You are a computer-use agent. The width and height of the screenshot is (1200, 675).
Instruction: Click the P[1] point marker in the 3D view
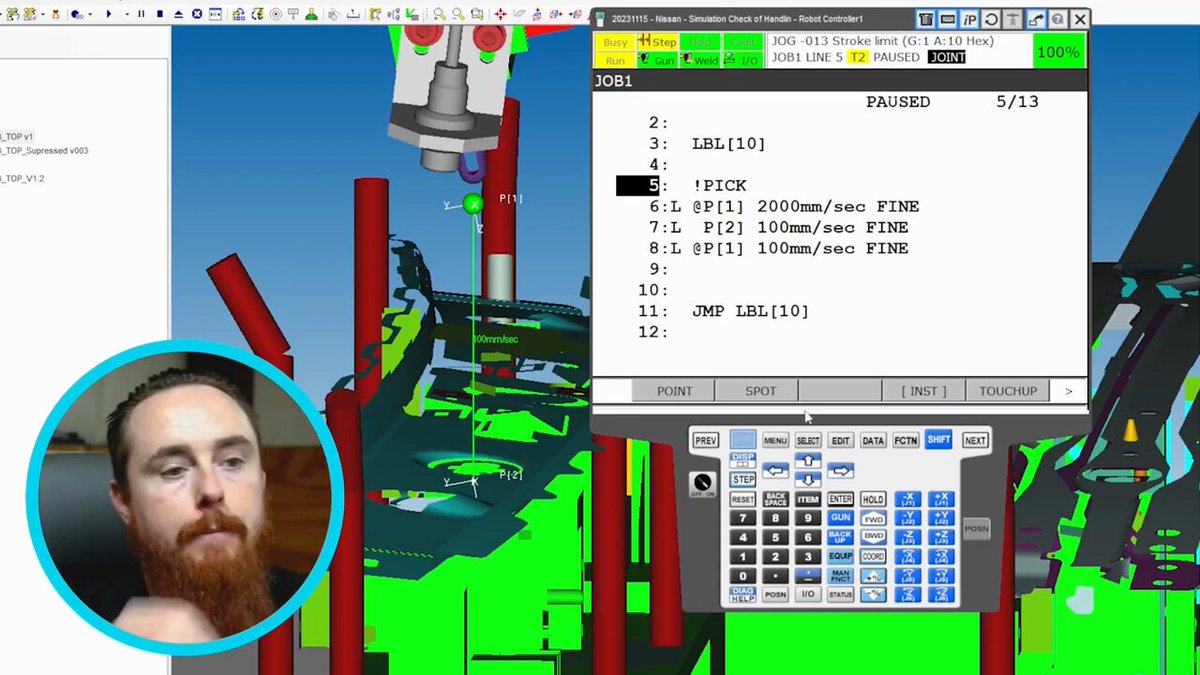pos(473,204)
